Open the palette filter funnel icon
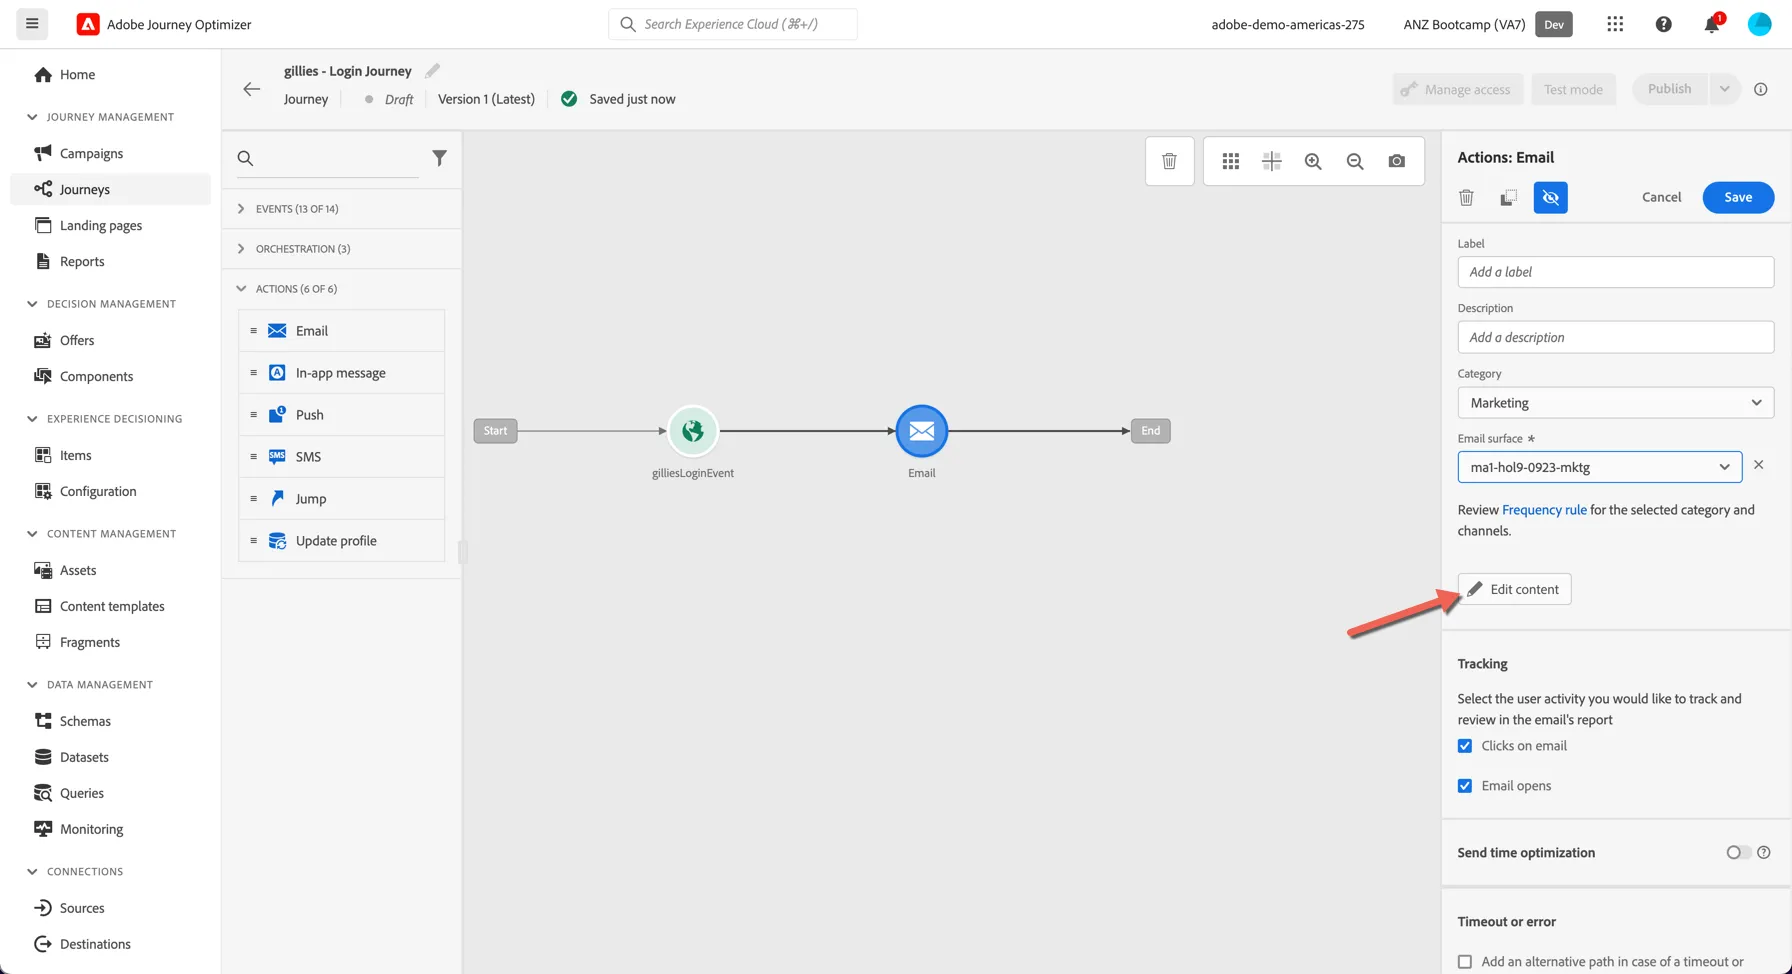Screen dimensions: 1792x974 pos(439,158)
